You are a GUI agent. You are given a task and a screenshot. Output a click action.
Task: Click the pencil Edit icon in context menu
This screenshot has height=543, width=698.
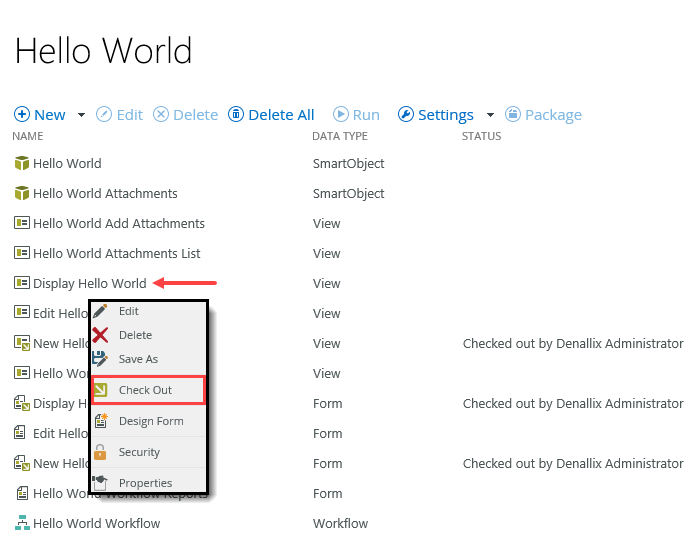pos(100,311)
